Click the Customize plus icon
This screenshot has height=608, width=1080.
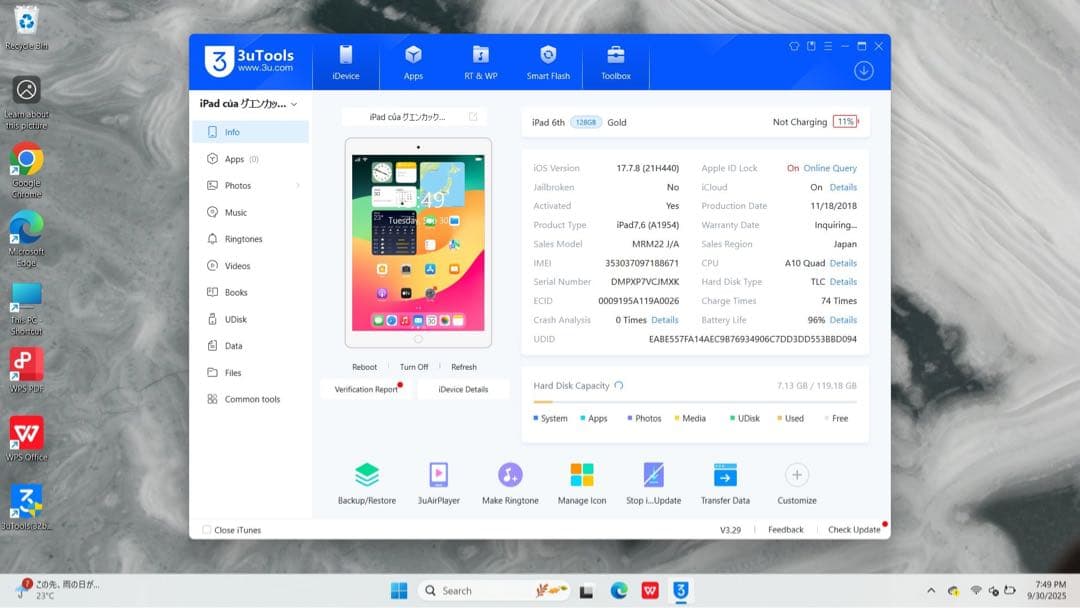point(796,475)
